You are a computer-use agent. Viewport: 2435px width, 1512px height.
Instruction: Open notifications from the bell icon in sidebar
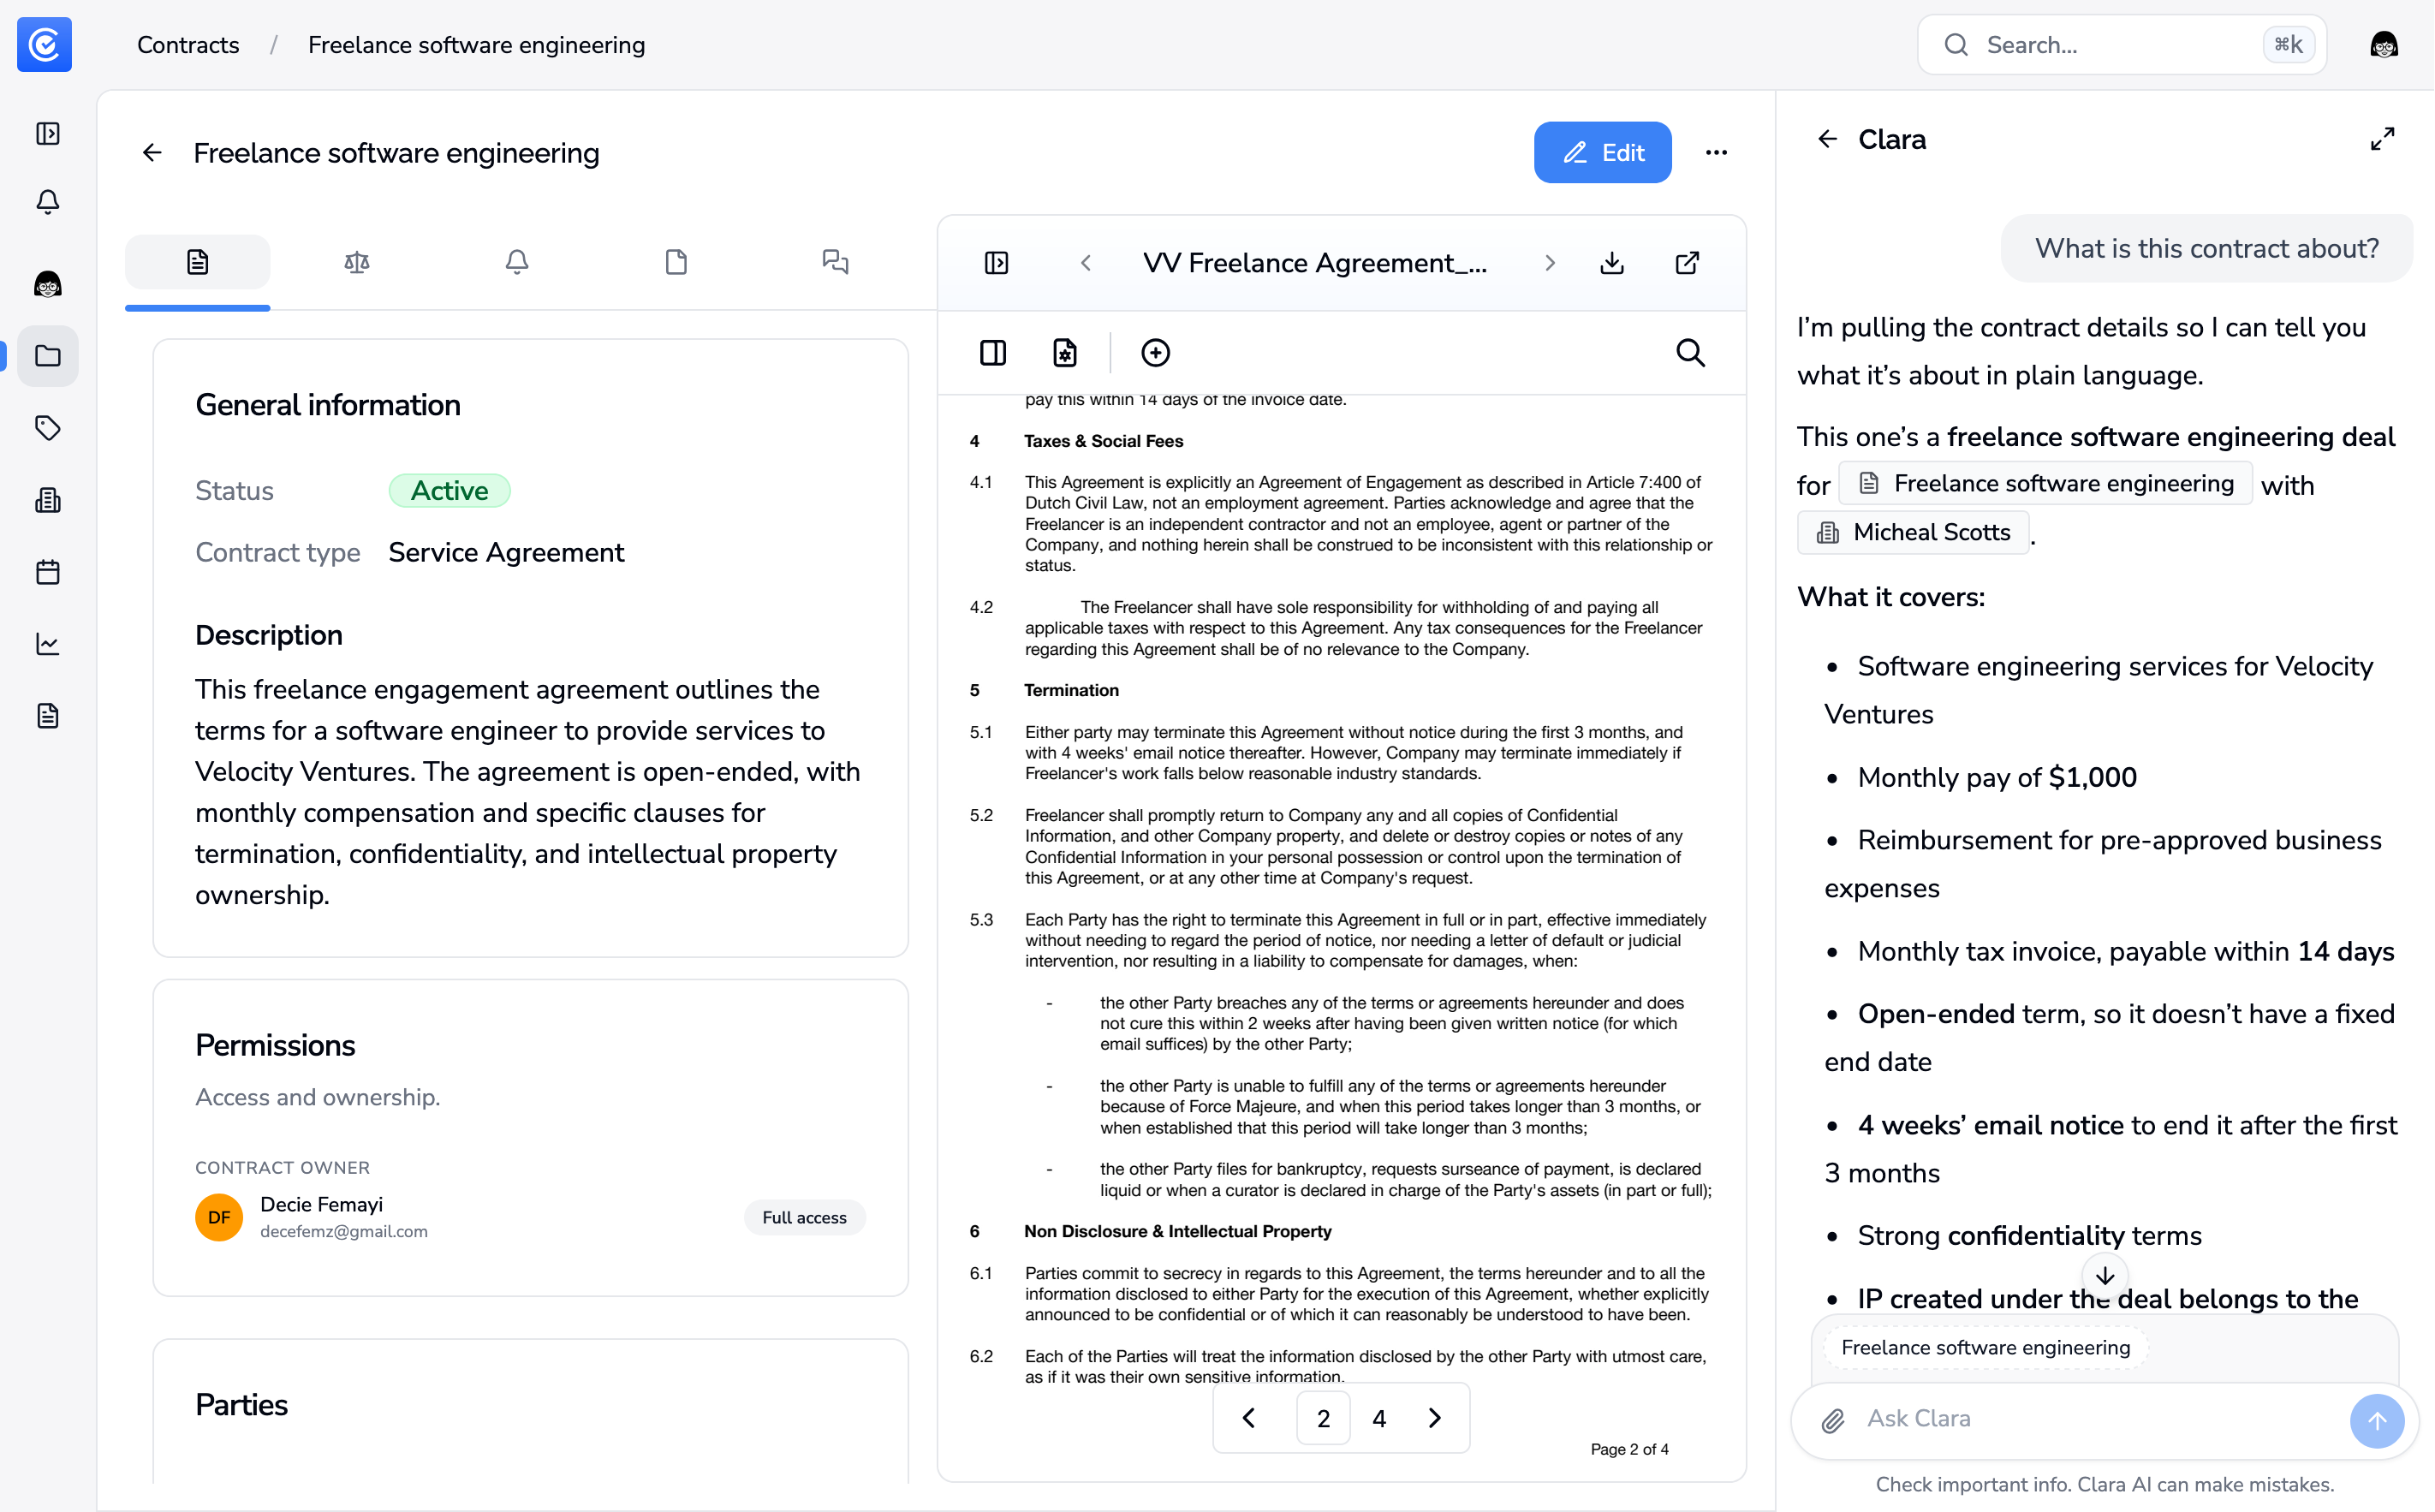pyautogui.click(x=47, y=201)
